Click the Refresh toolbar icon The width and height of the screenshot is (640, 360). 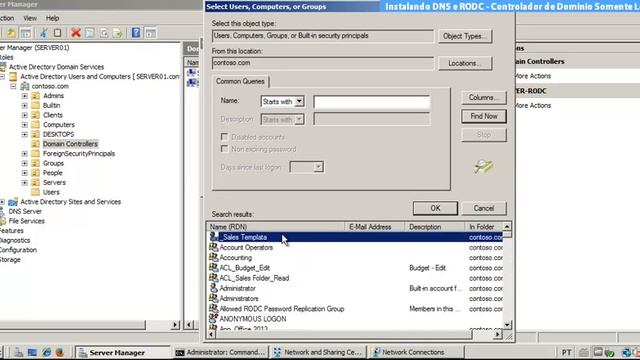coord(104,33)
